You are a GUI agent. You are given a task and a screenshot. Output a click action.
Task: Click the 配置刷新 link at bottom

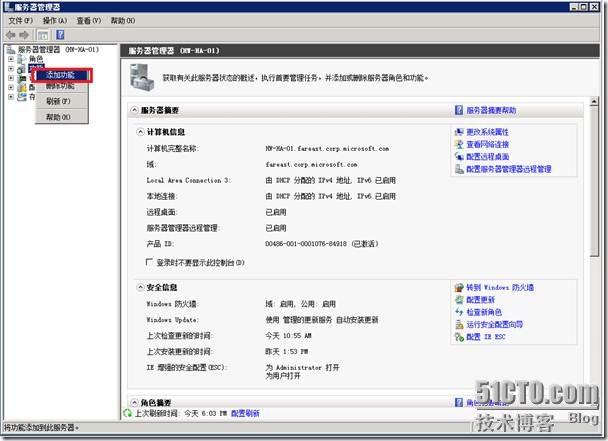pyautogui.click(x=245, y=413)
